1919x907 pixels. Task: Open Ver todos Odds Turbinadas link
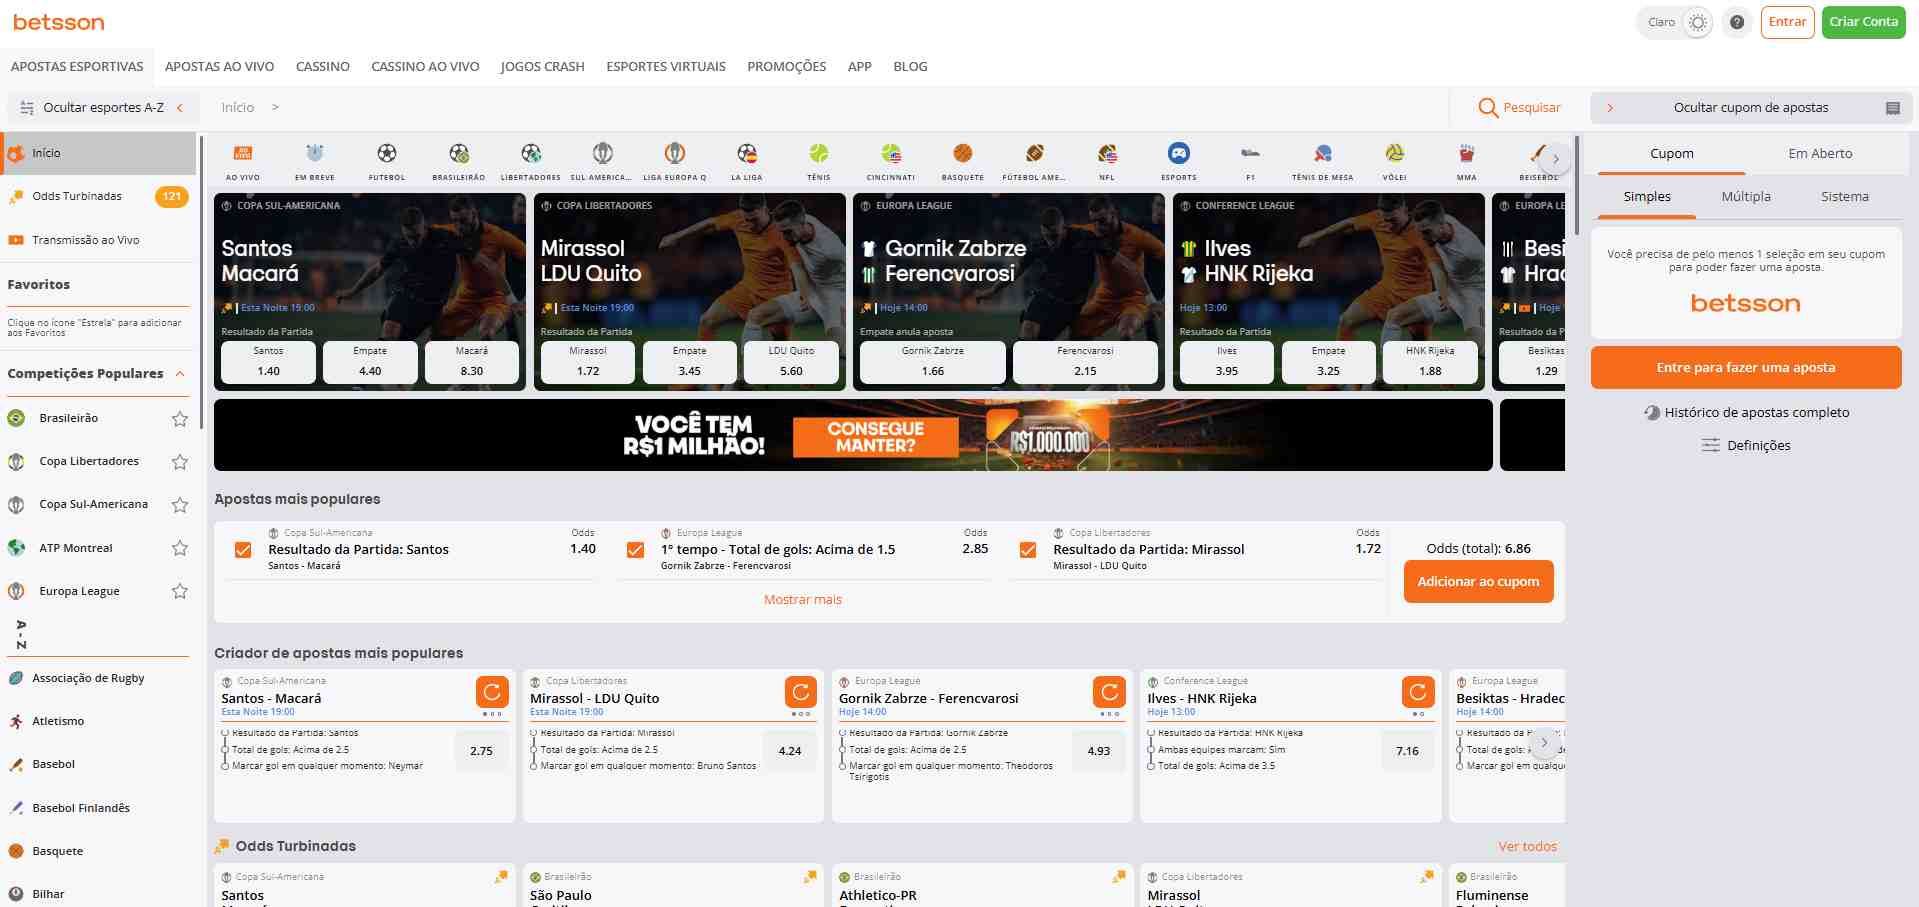tap(1527, 847)
